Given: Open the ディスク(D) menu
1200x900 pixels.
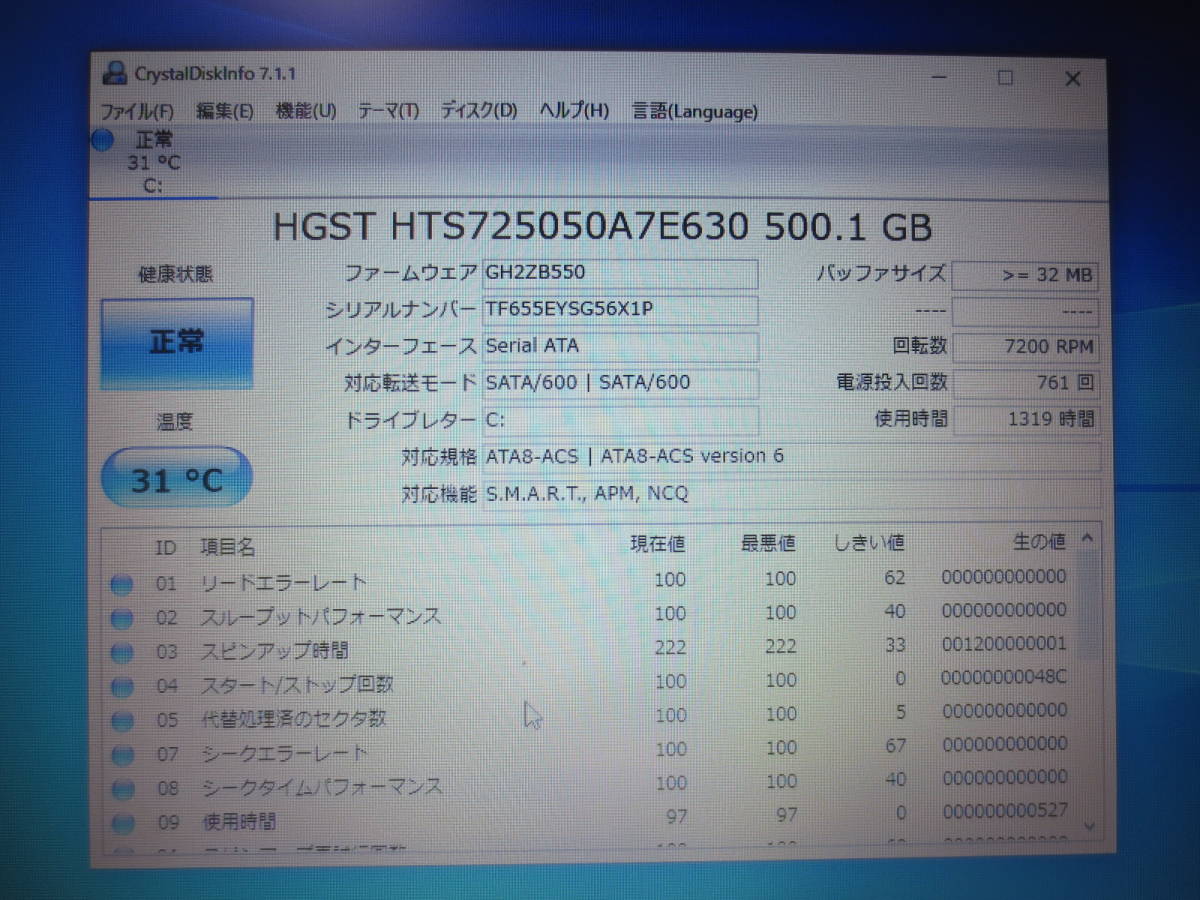Looking at the screenshot, I should [479, 111].
